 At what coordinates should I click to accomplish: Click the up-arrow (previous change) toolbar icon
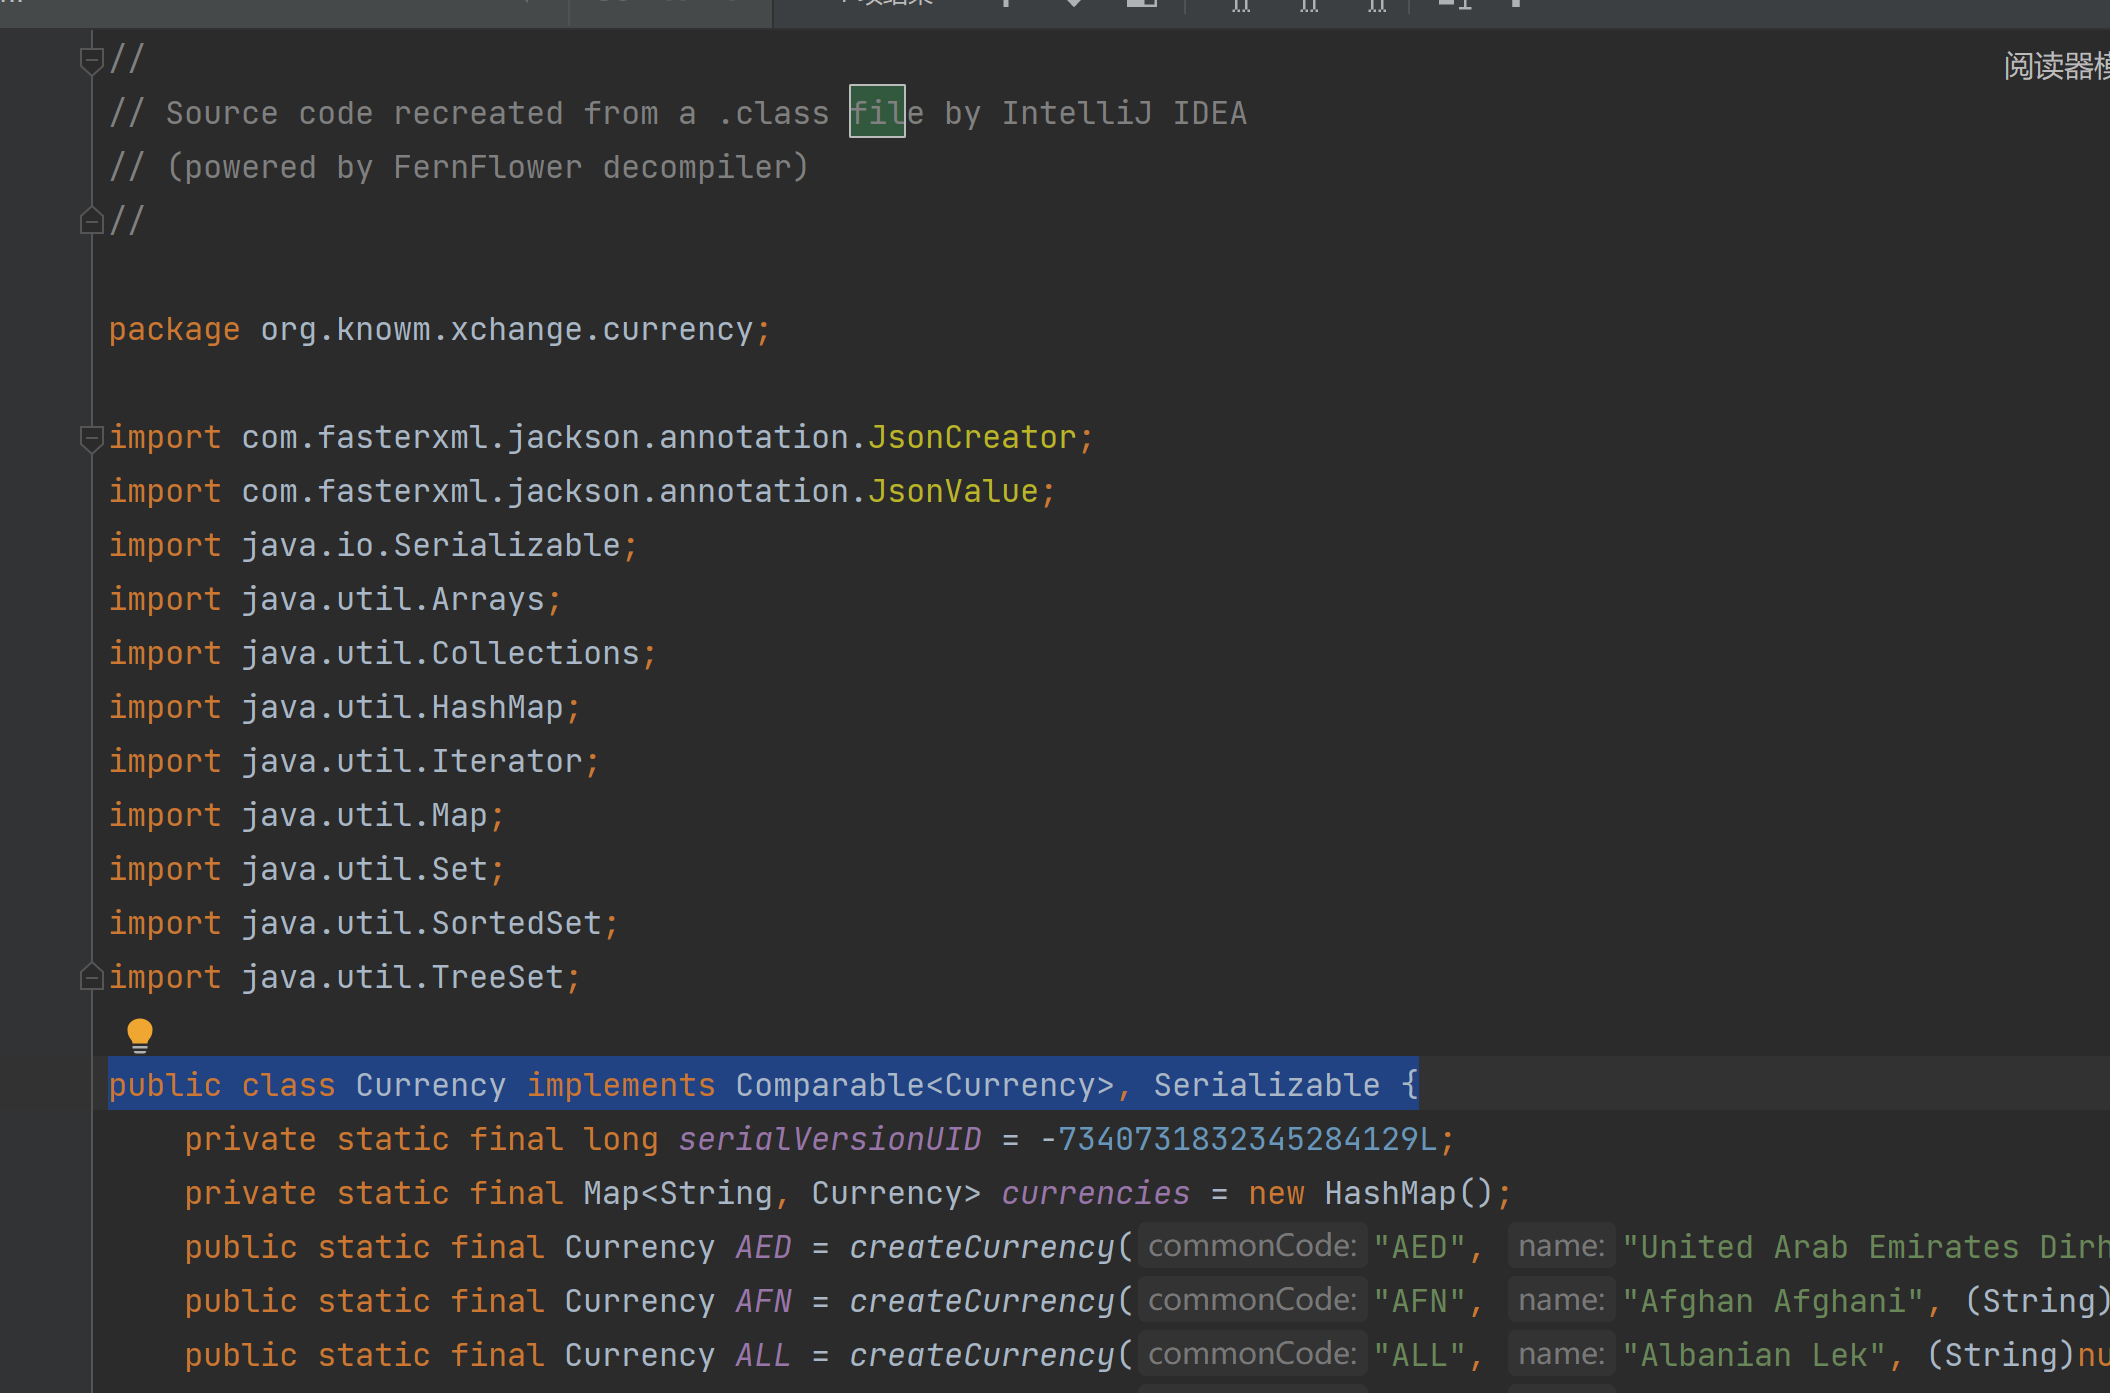pos(1007,5)
